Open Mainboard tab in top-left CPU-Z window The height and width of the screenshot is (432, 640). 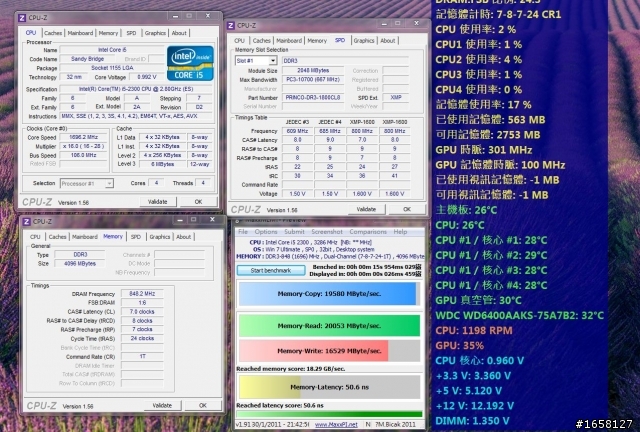tap(80, 33)
